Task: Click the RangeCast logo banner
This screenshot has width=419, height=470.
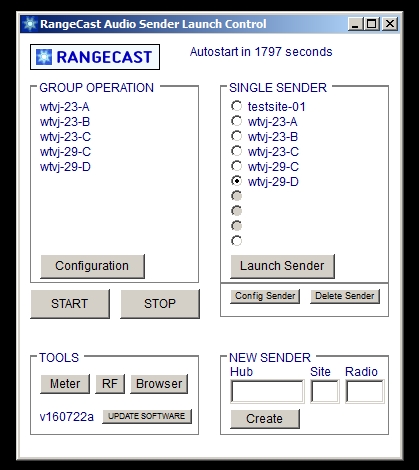Action: (x=95, y=57)
